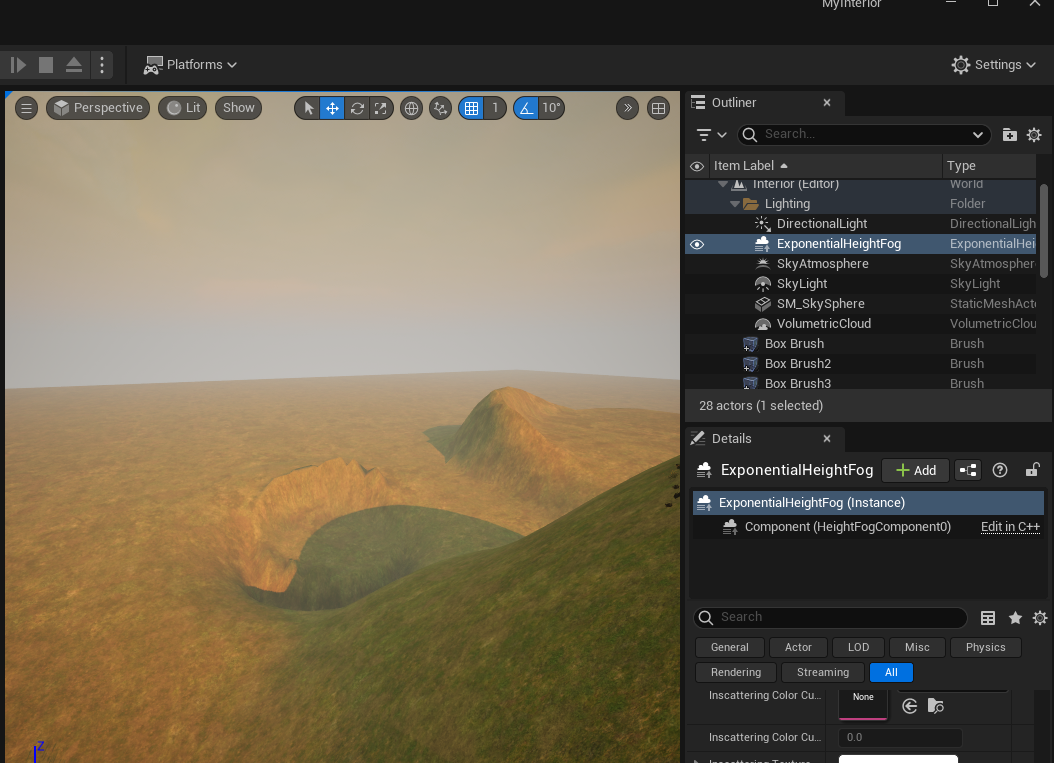Screen dimensions: 1054x763
Task: Select SkyAtmosphere in the Outliner
Action: (x=822, y=264)
